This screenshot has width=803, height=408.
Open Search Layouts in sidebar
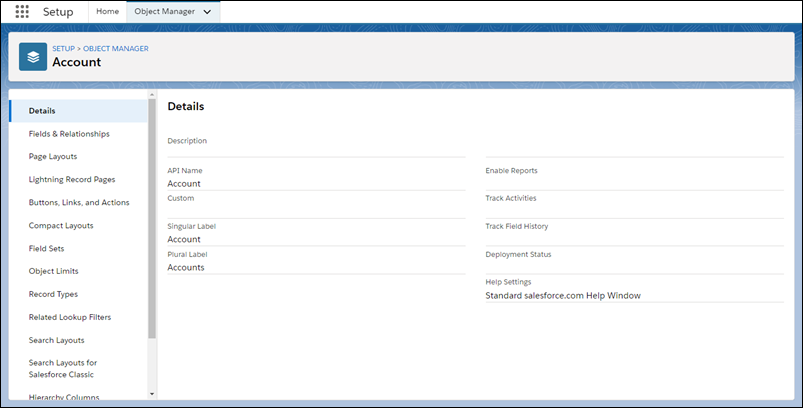pyautogui.click(x=57, y=340)
